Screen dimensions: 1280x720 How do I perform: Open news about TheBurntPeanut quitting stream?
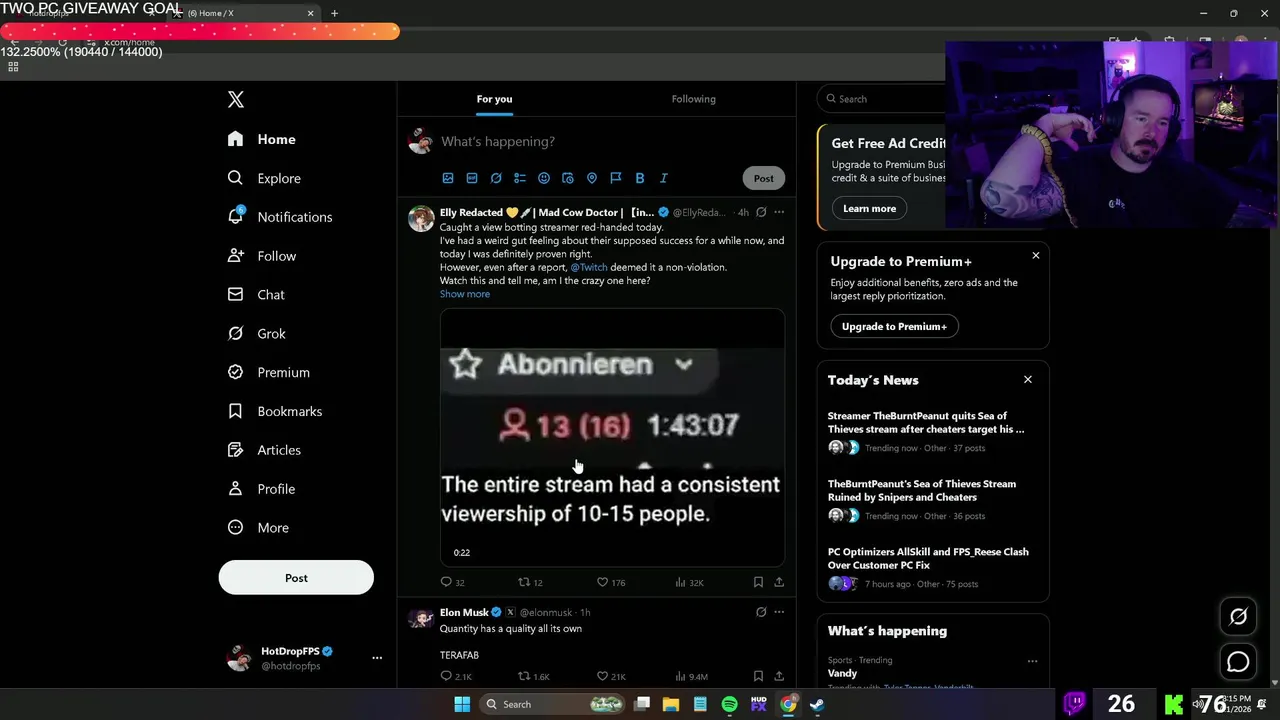[926, 422]
